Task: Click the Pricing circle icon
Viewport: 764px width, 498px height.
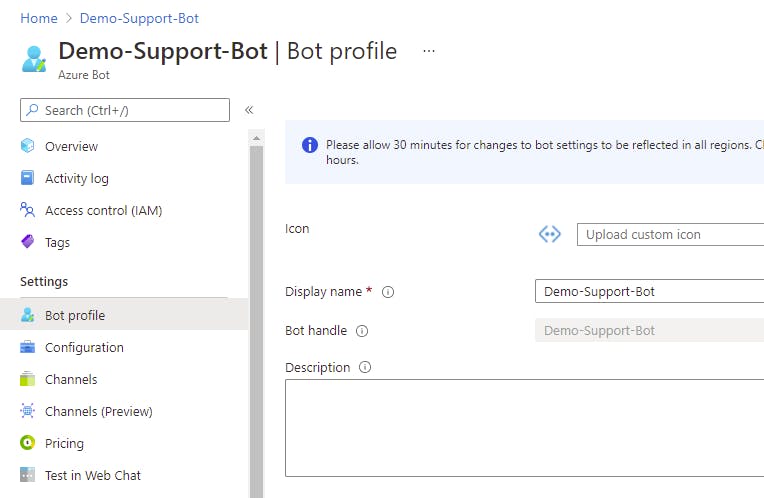Action: (x=28, y=443)
